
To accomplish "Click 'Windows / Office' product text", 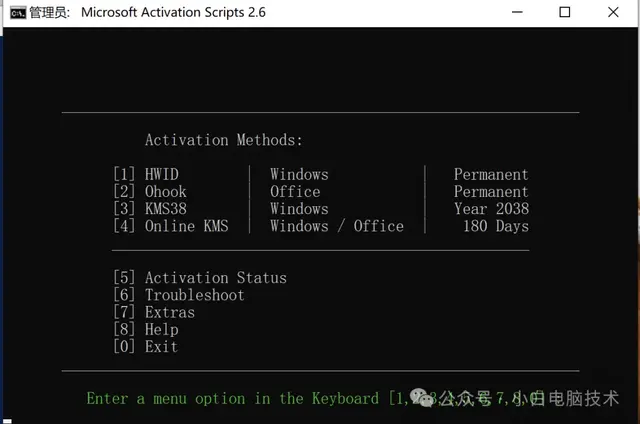I will tap(337, 226).
